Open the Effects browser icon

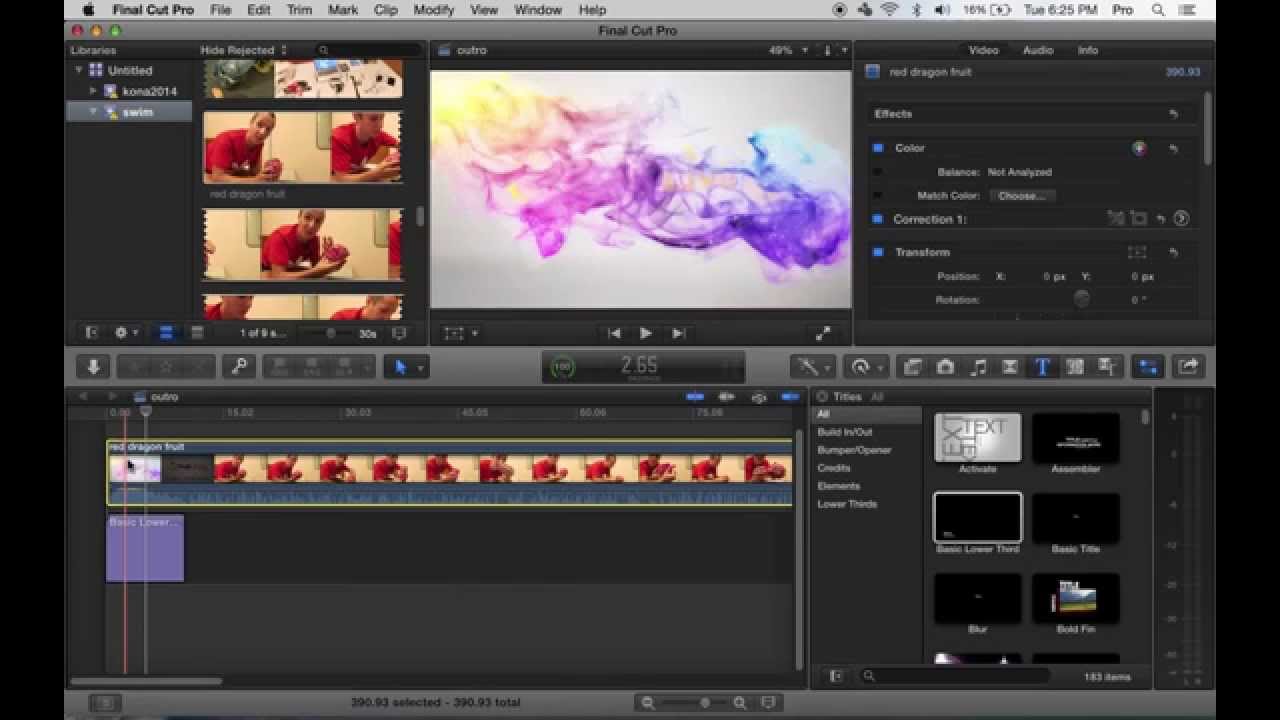coord(912,367)
